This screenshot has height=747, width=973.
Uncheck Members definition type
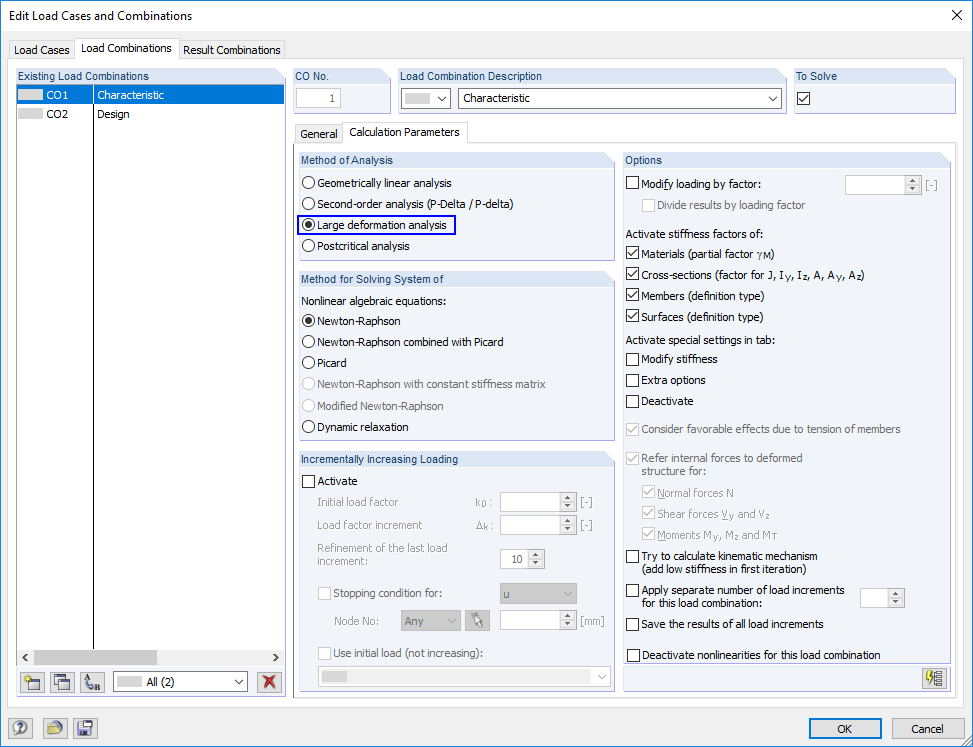[x=632, y=295]
